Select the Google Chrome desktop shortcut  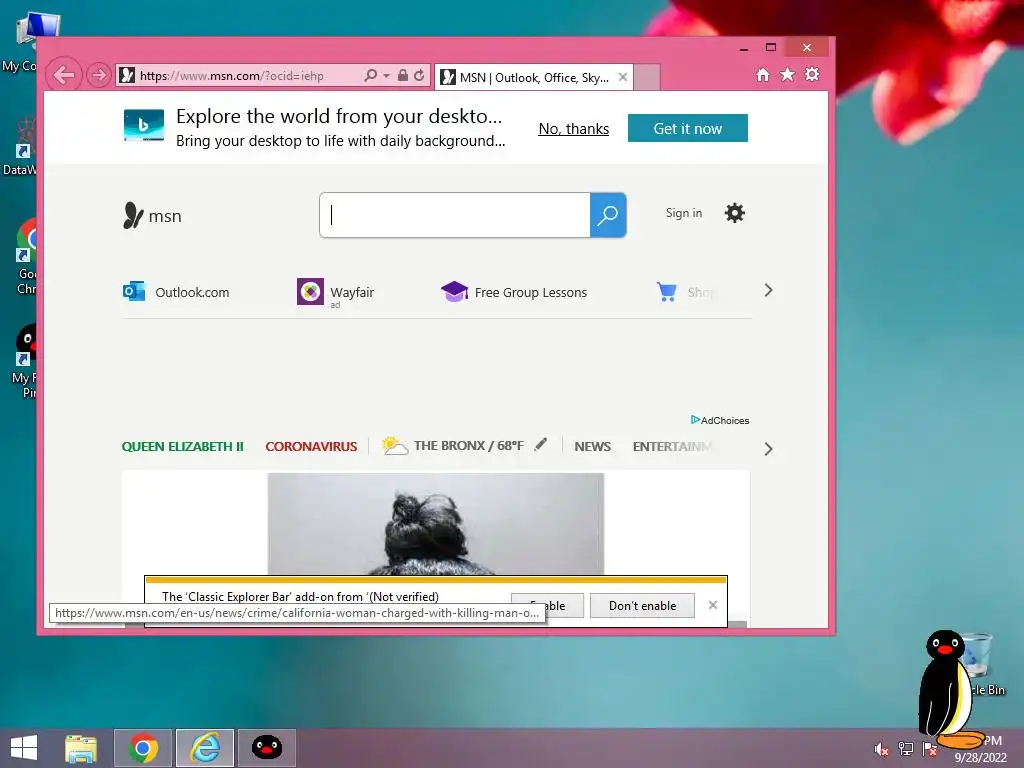tap(27, 257)
